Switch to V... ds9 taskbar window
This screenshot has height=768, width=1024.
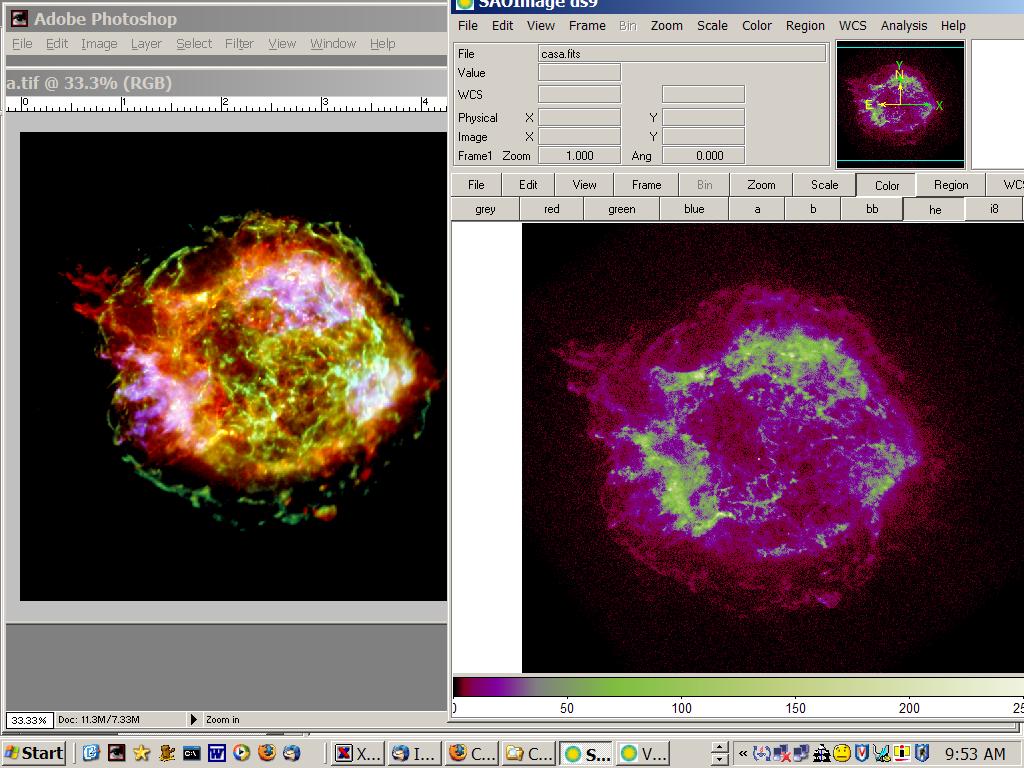[x=643, y=754]
